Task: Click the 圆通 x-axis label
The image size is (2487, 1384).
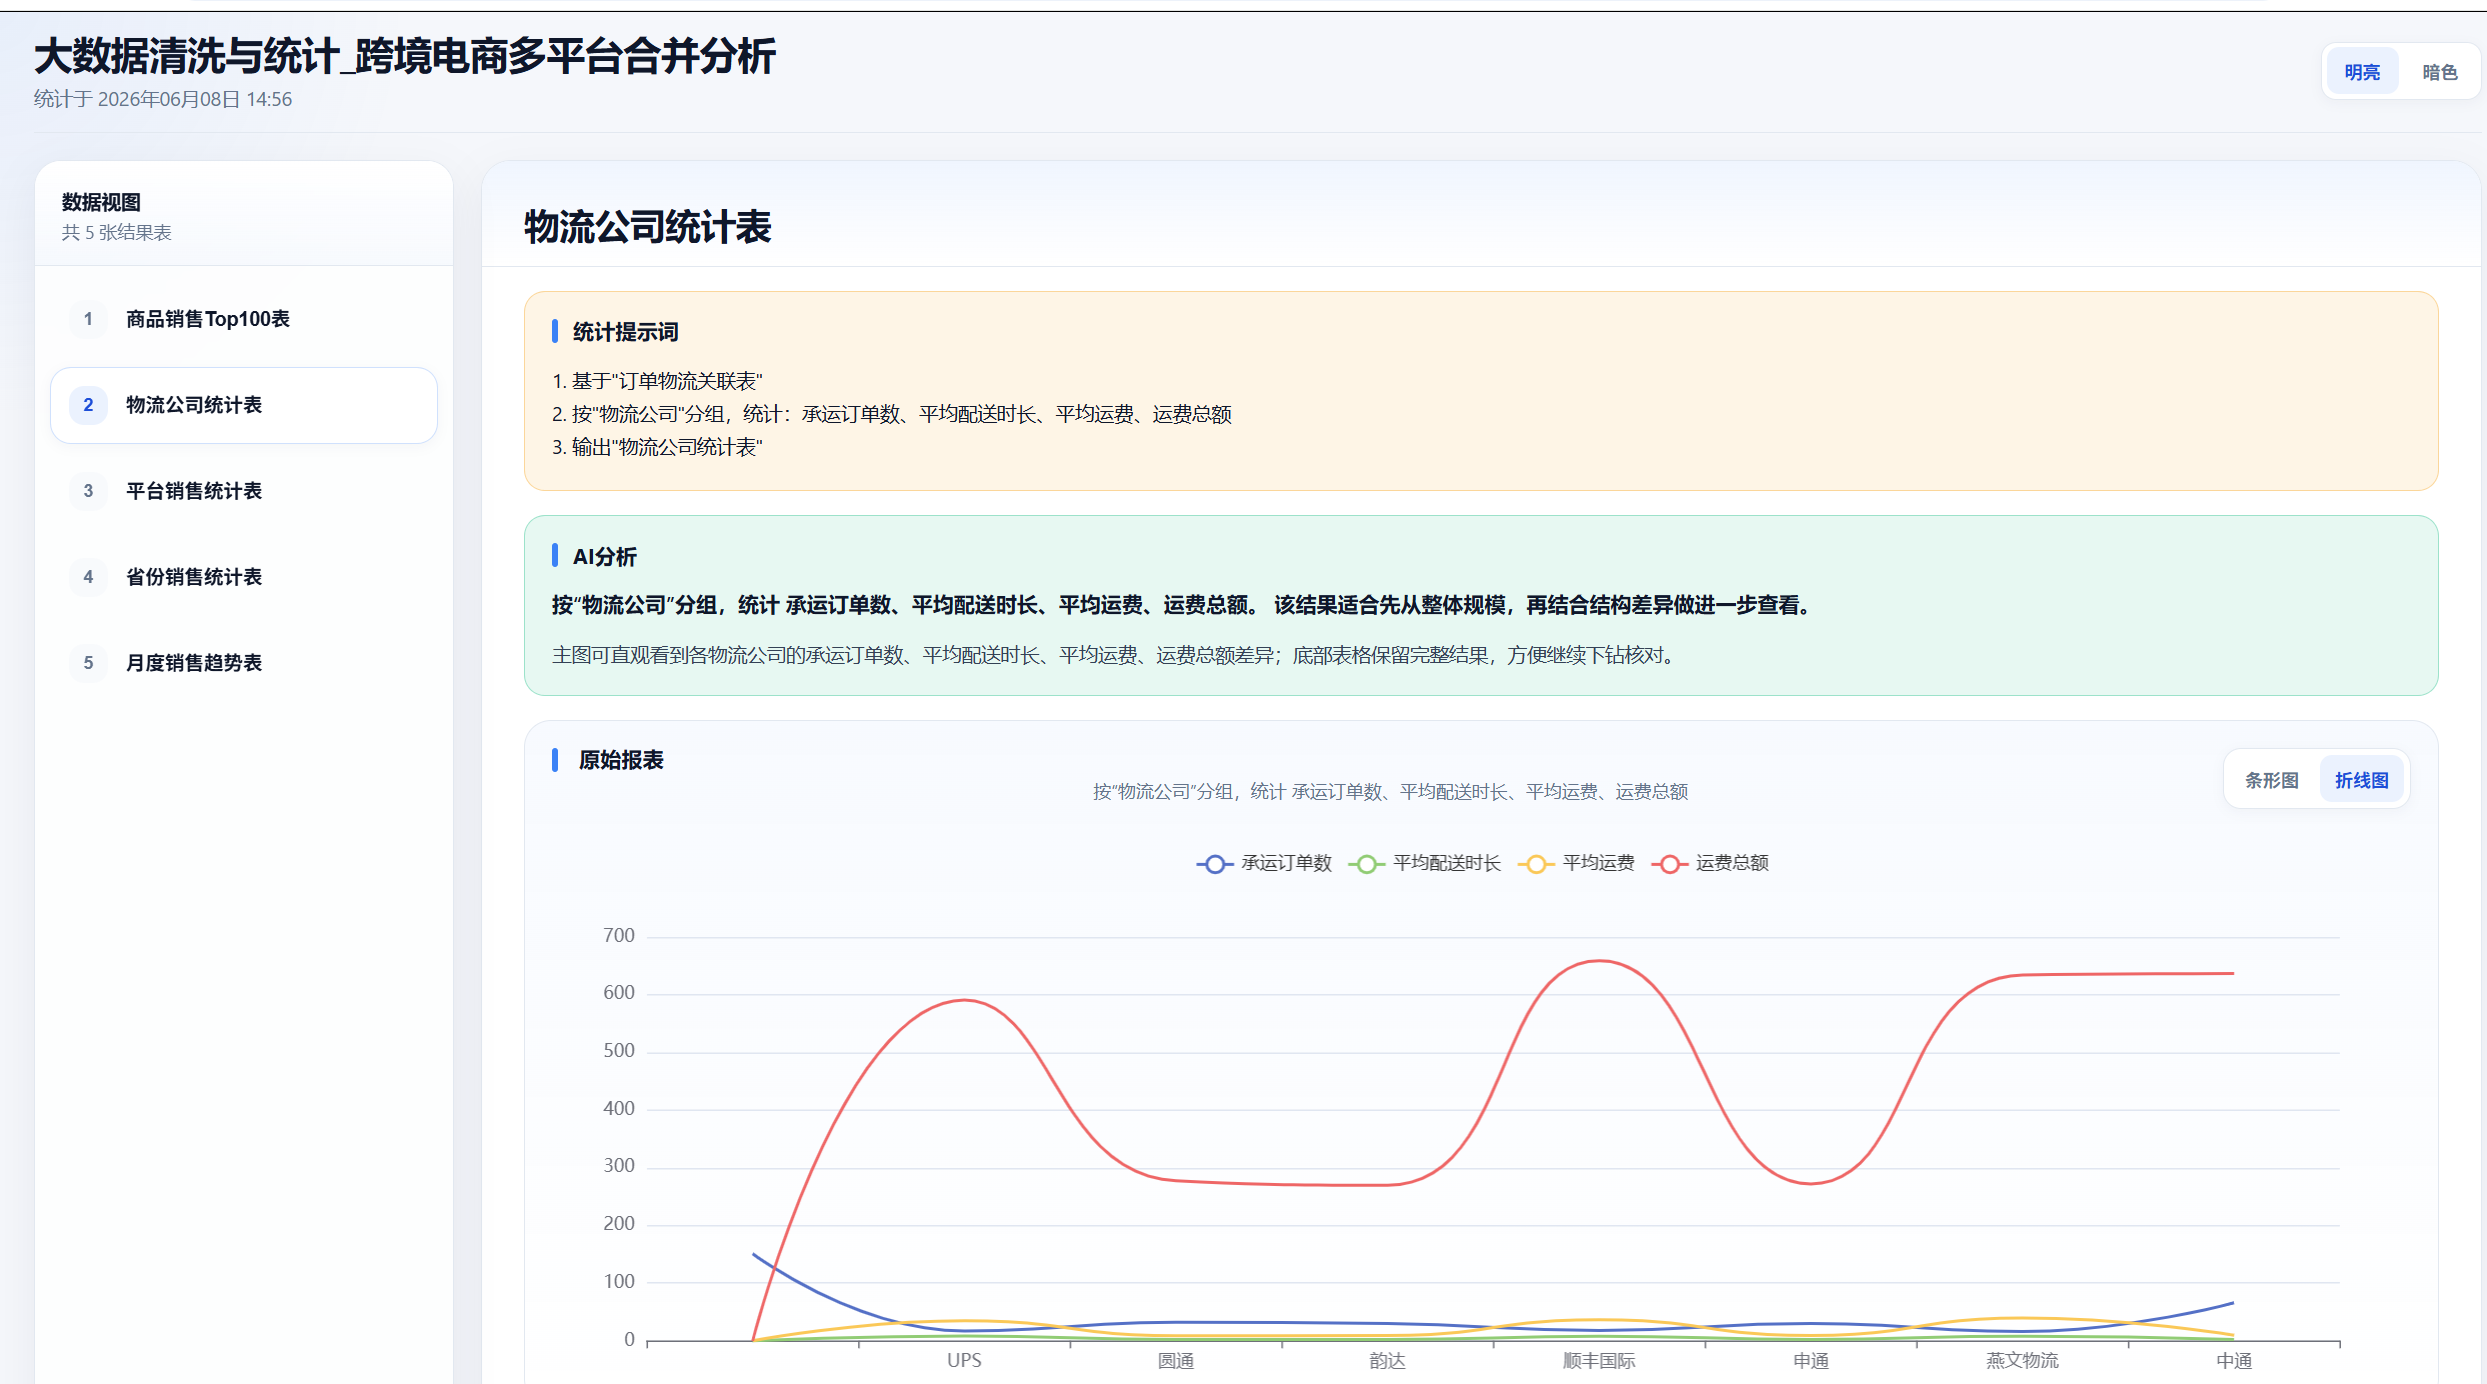Action: coord(1176,1361)
